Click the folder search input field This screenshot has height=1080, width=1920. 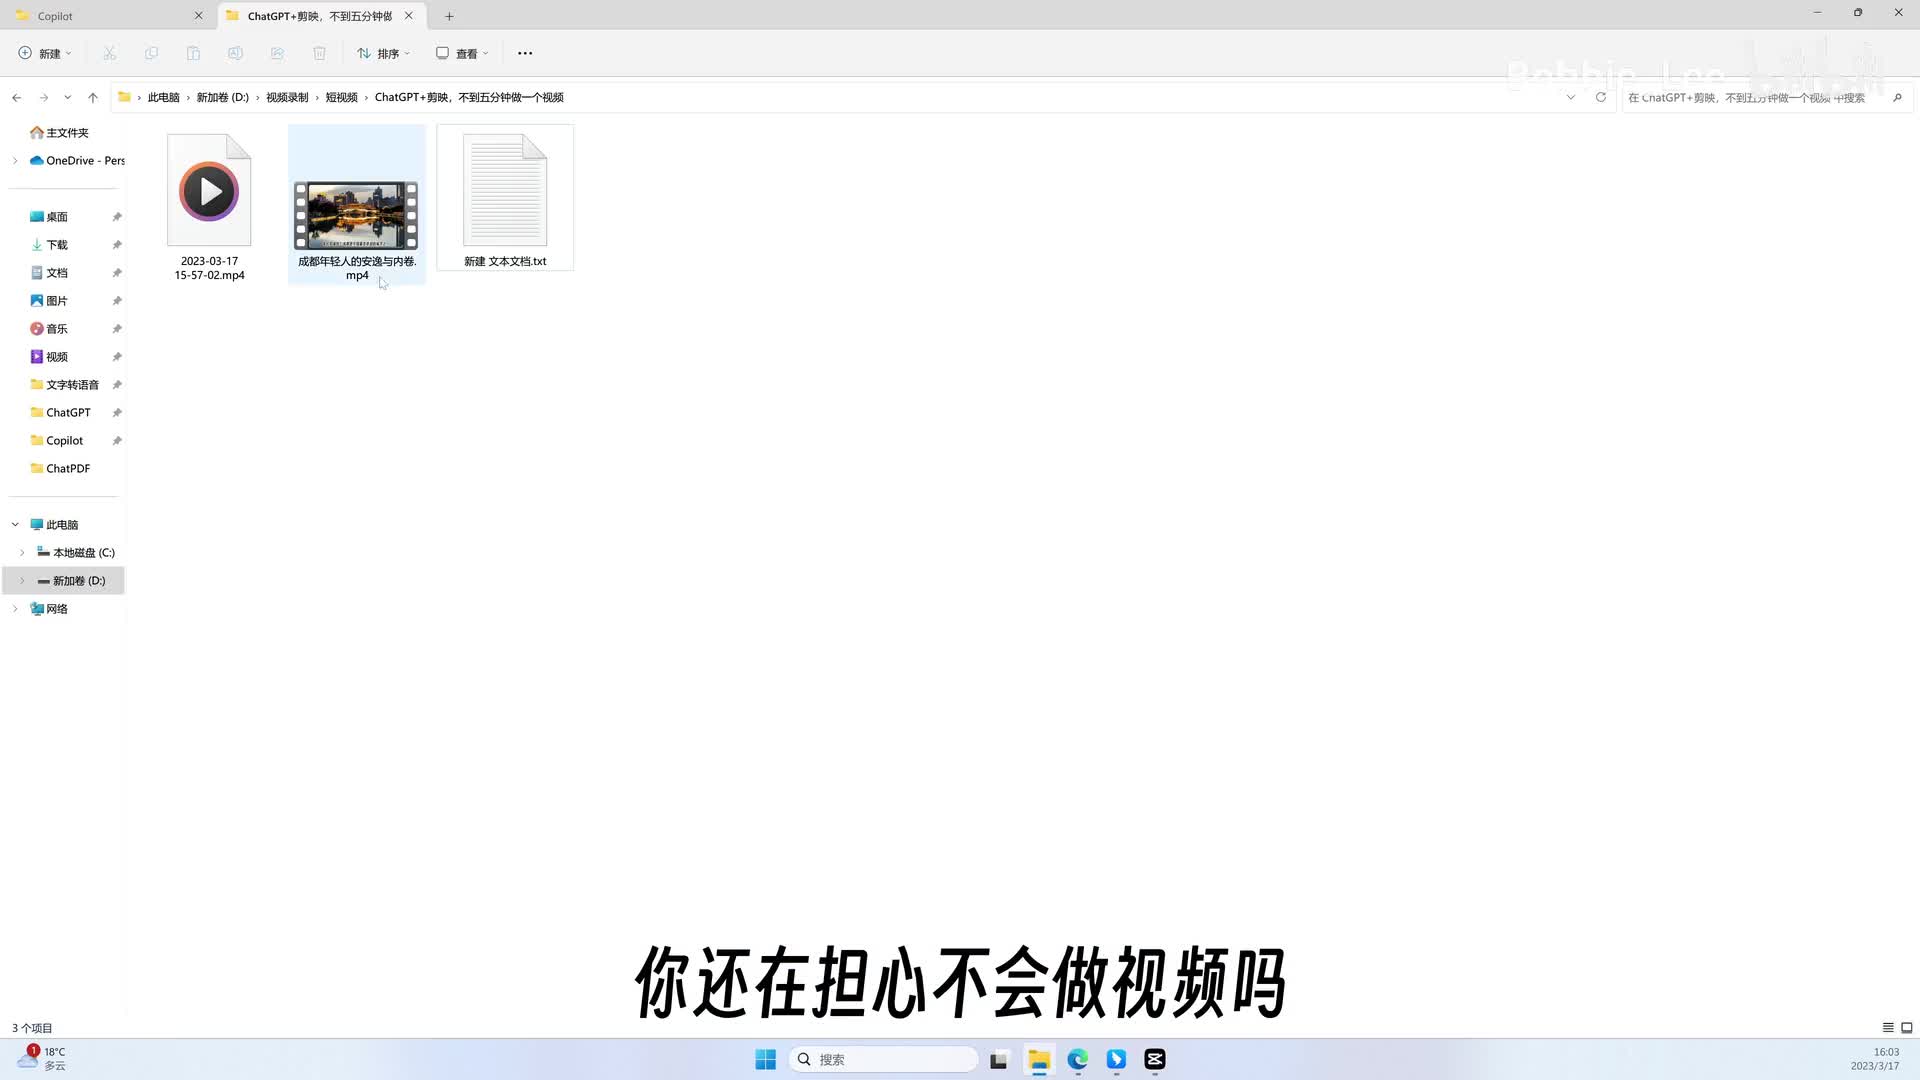click(1750, 97)
